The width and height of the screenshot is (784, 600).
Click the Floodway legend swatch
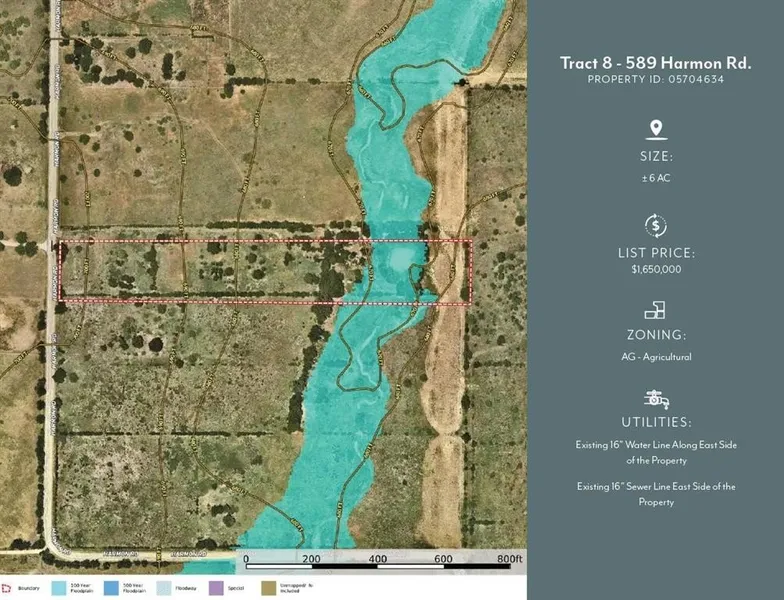[163, 590]
